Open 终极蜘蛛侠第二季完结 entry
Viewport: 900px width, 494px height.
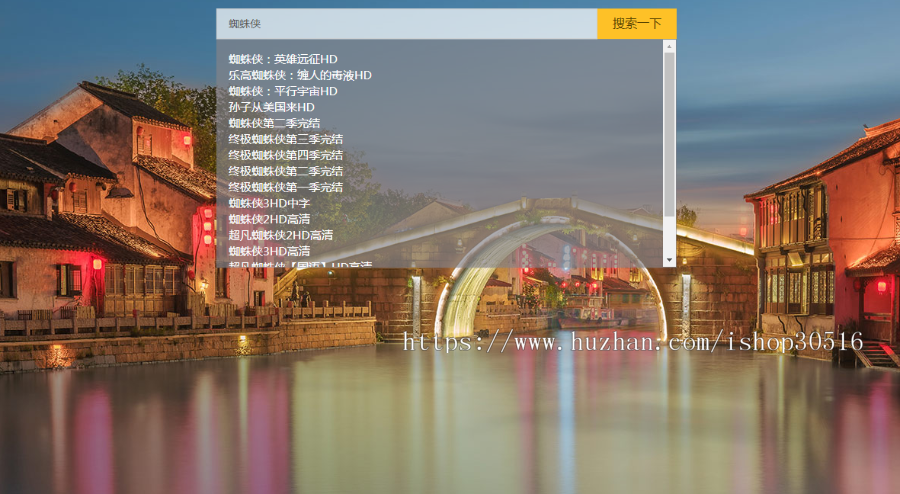pyautogui.click(x=286, y=172)
